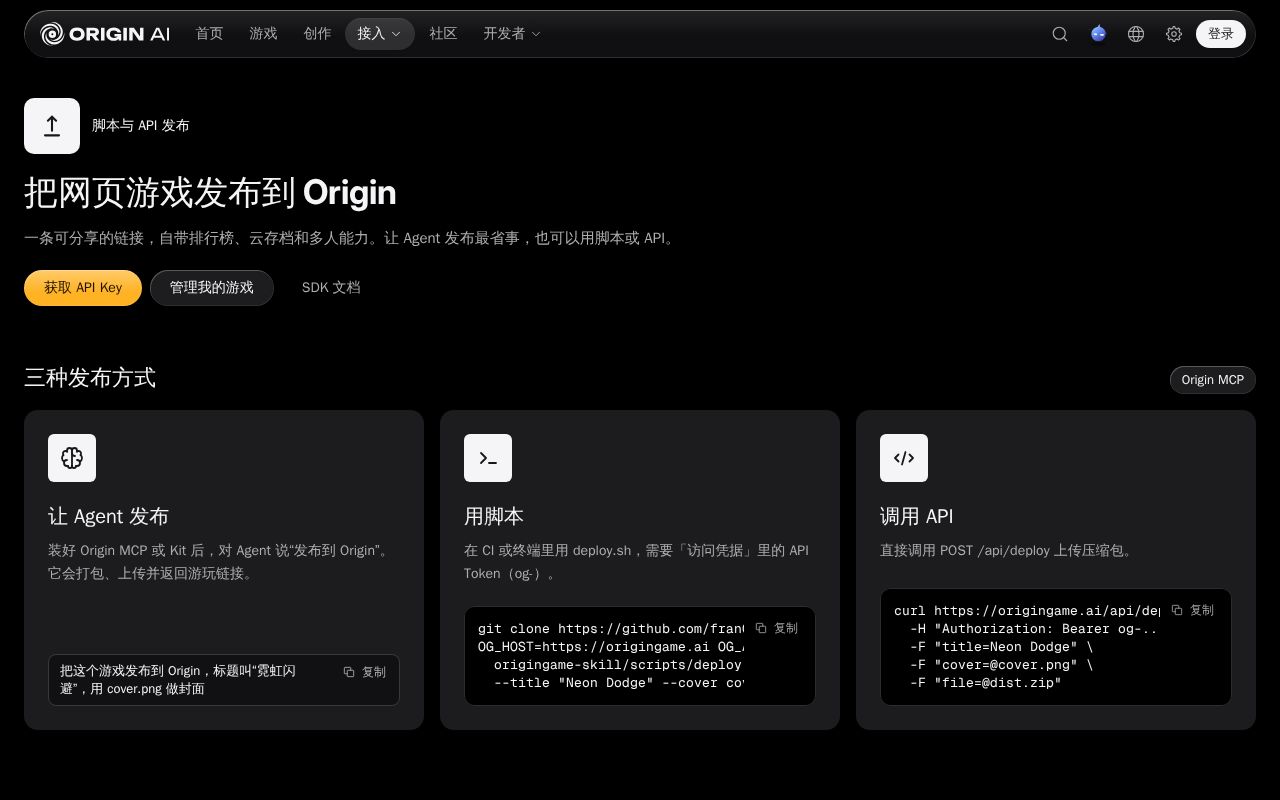The image size is (1280, 800).
Task: Click the Origin AI logo
Action: click(105, 34)
